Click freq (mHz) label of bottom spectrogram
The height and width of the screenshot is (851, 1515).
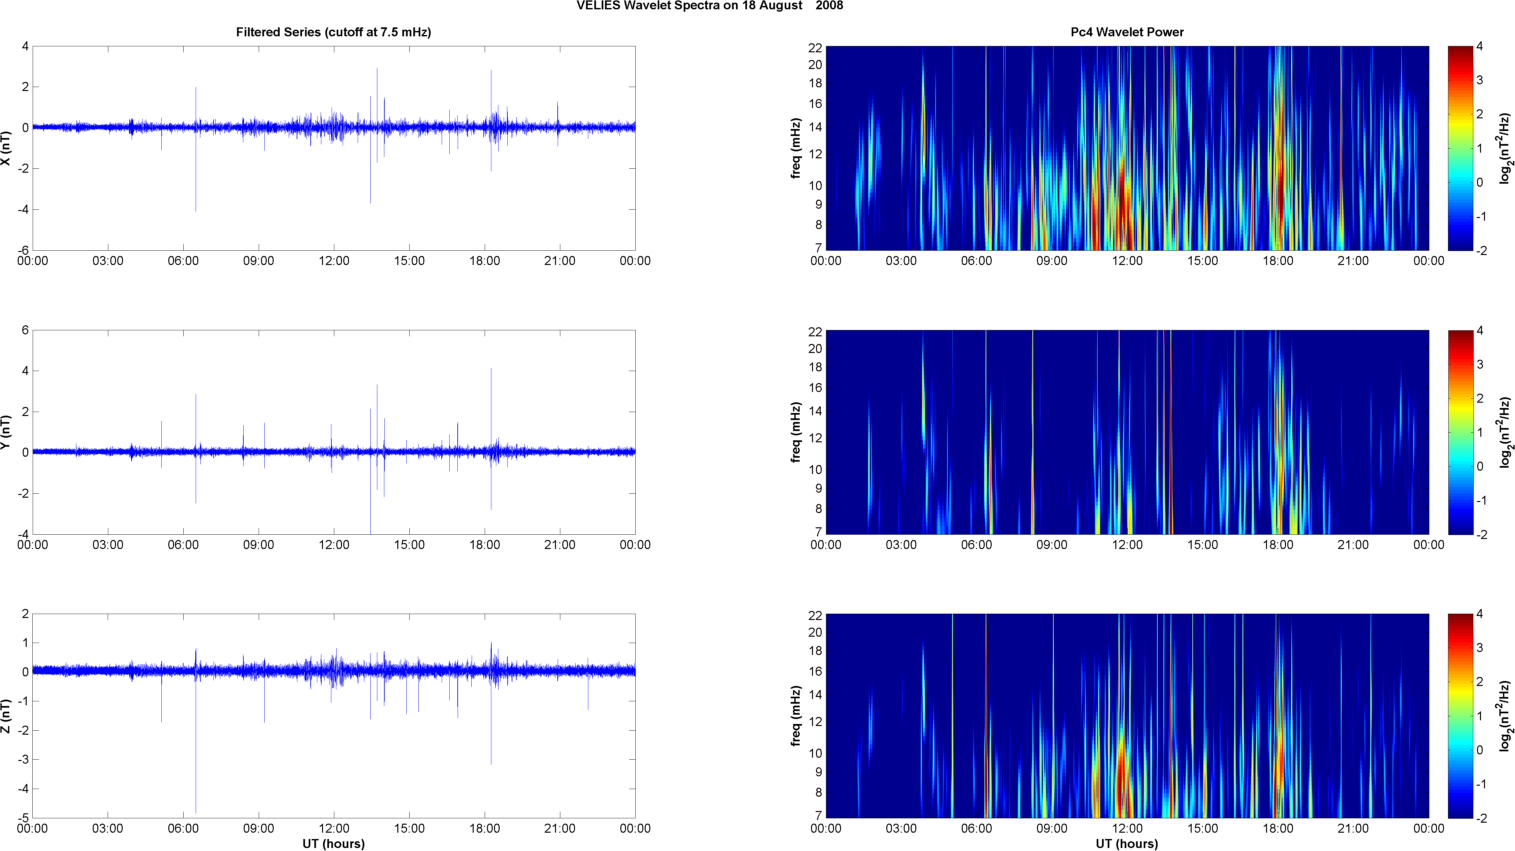[x=796, y=716]
